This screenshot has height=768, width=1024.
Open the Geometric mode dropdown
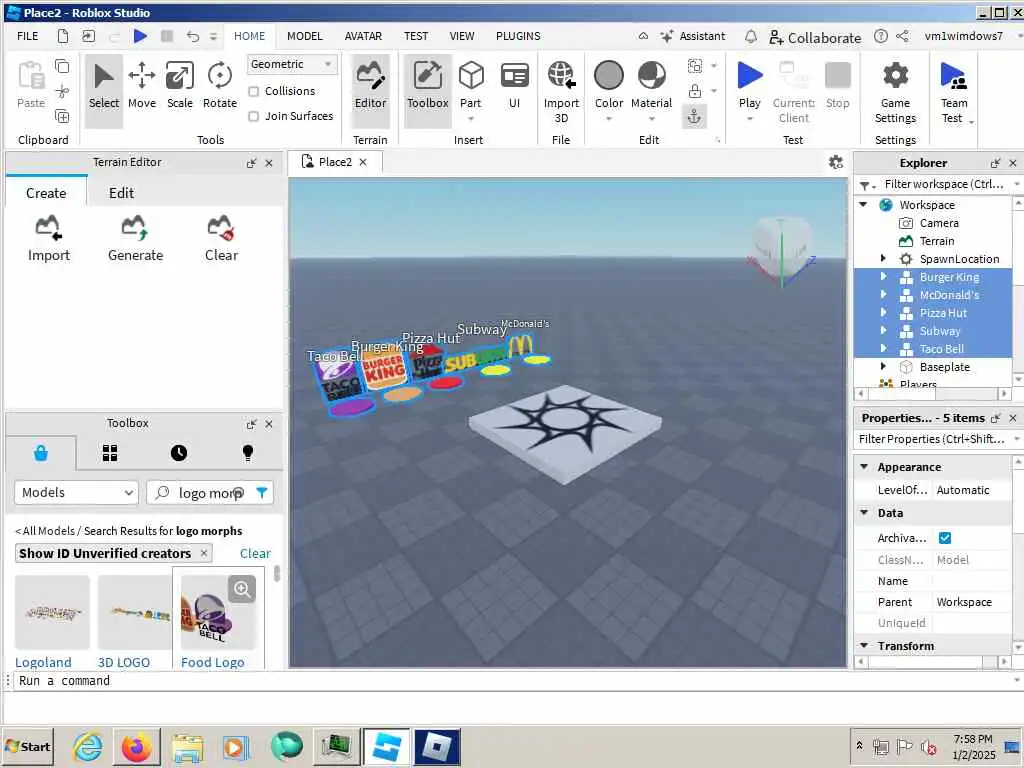(291, 64)
